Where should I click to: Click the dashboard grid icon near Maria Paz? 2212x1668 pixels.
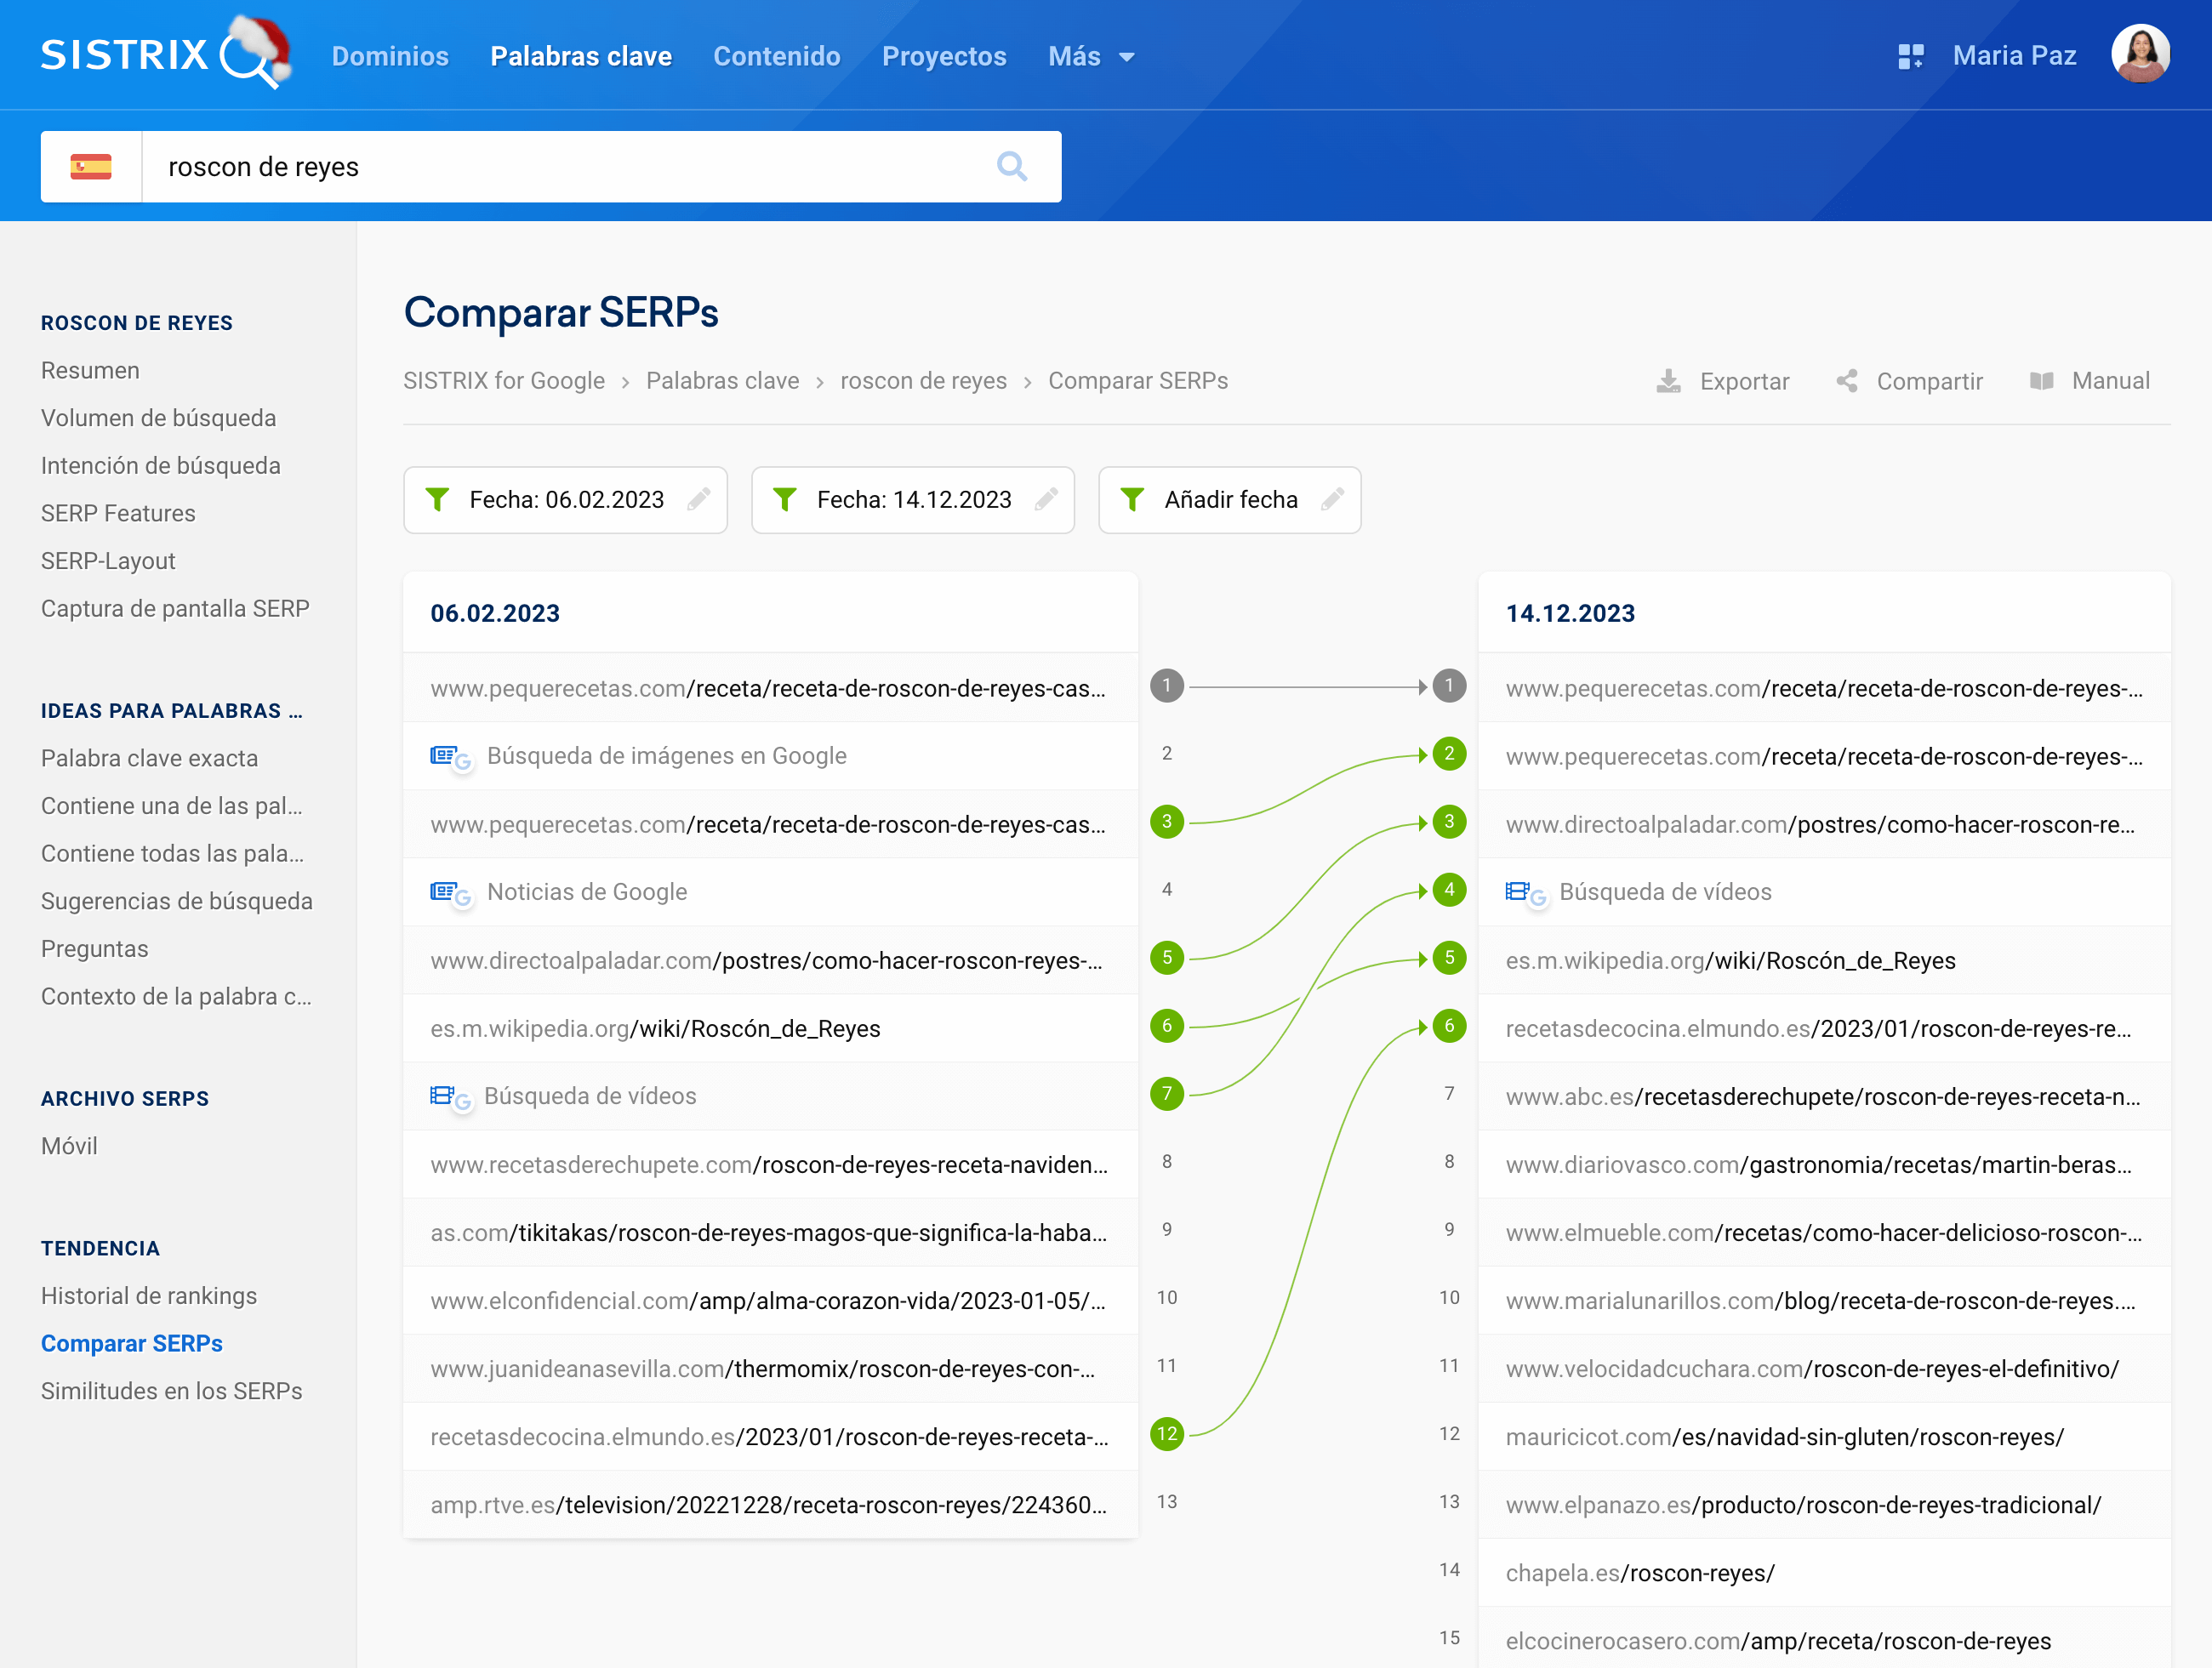pos(1910,56)
